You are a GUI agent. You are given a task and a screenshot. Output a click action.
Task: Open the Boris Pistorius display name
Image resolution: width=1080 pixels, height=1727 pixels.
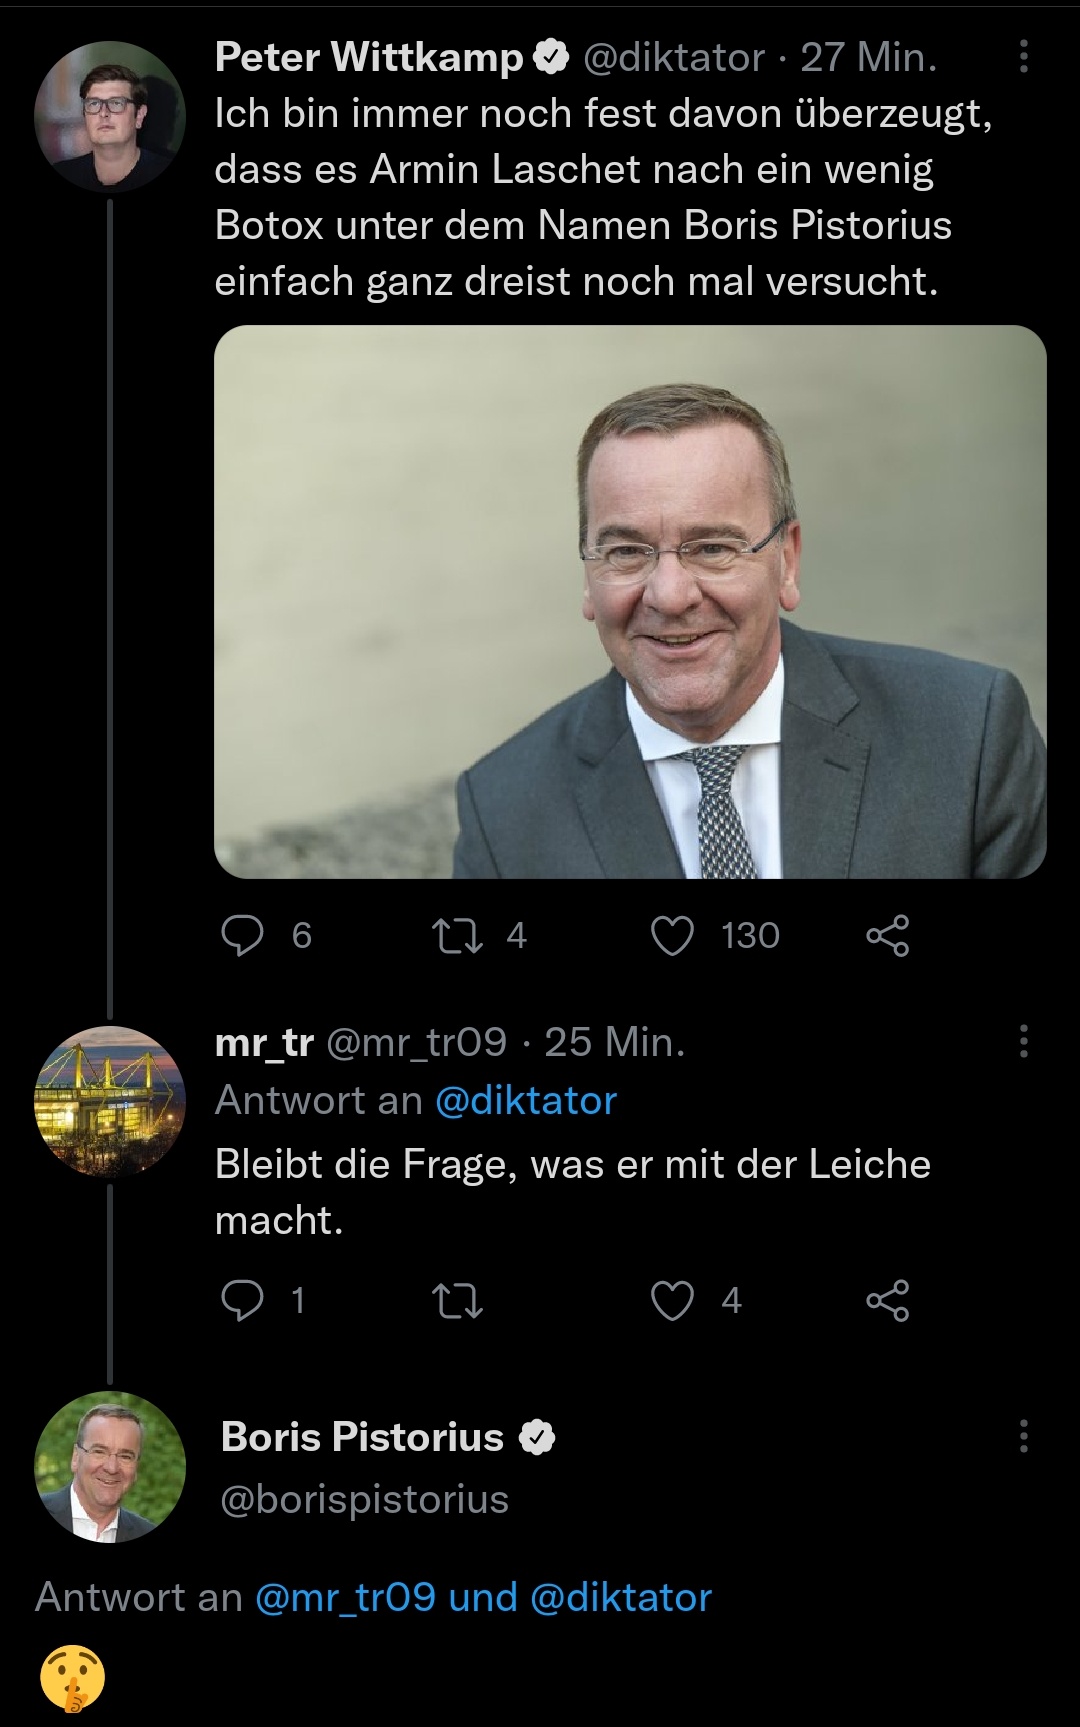pos(362,1437)
